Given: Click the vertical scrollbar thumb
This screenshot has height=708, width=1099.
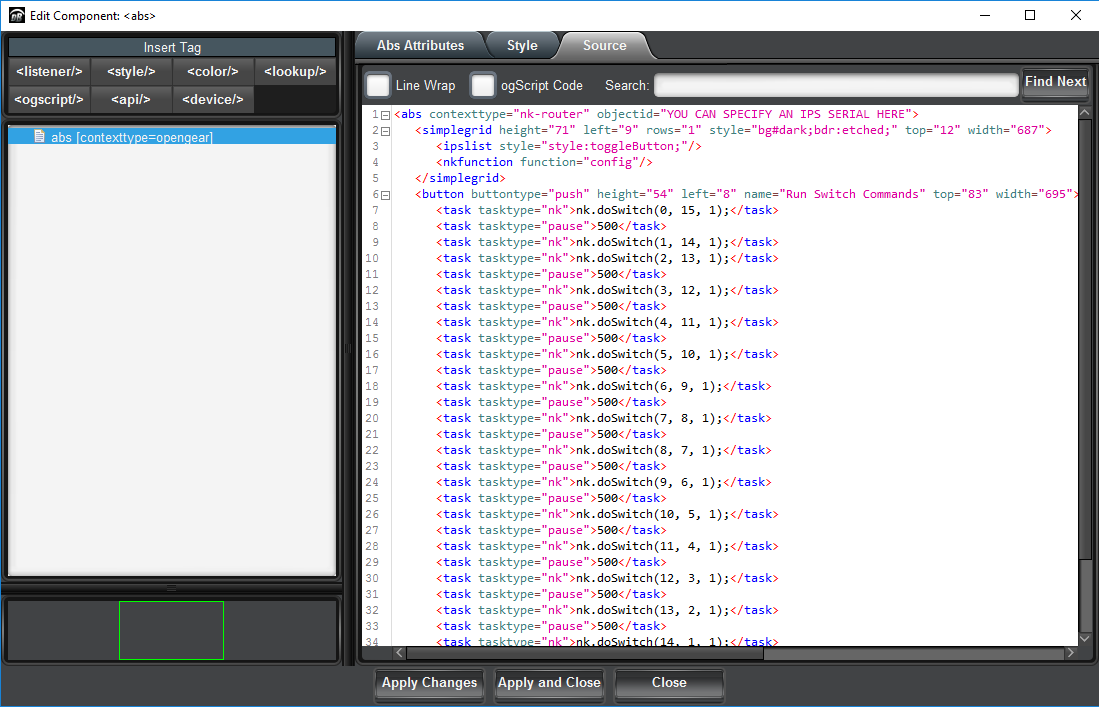Looking at the screenshot, I should 1084,338.
